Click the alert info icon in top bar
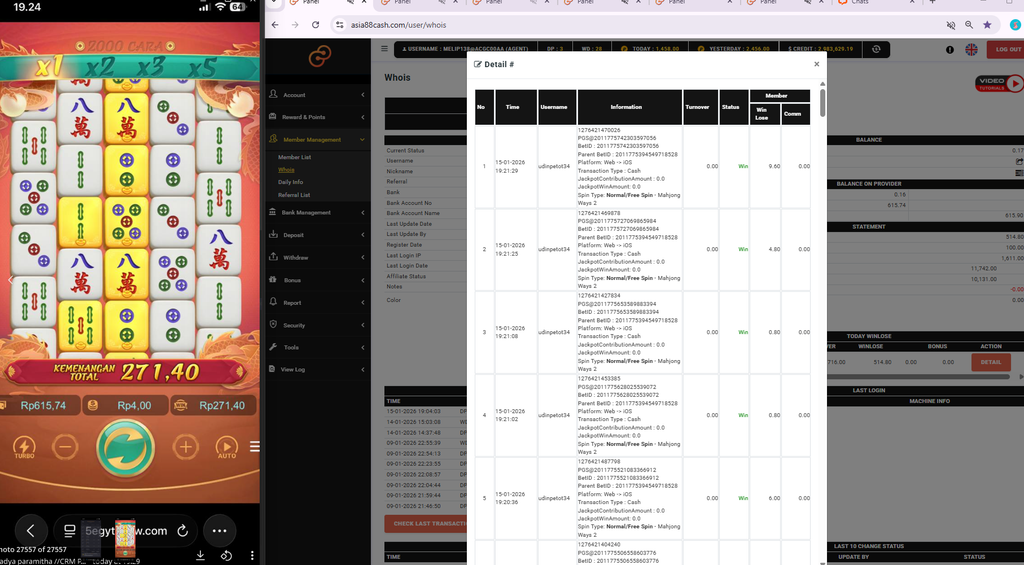Viewport: 1024px width, 565px height. (x=950, y=50)
